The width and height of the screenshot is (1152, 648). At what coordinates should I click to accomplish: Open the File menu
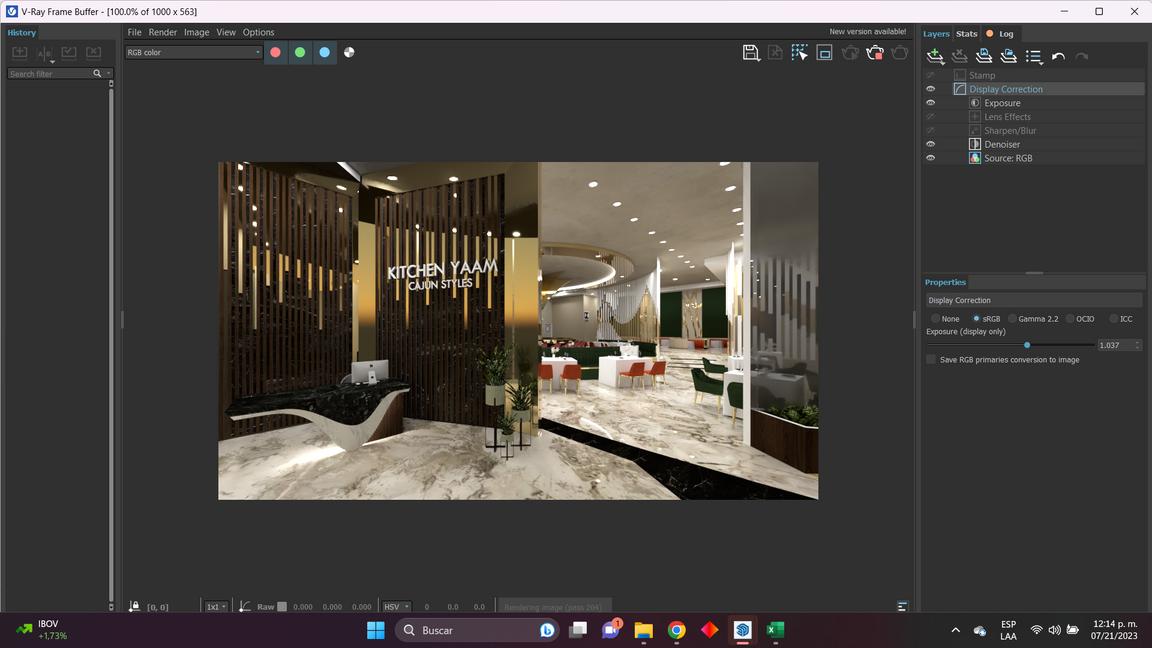click(134, 32)
